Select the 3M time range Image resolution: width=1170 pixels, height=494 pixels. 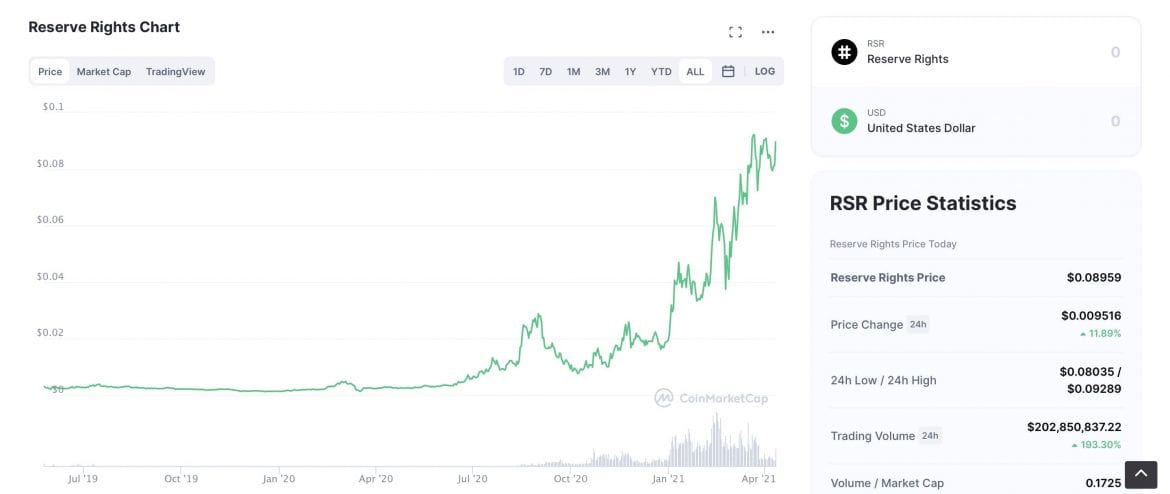click(x=602, y=71)
